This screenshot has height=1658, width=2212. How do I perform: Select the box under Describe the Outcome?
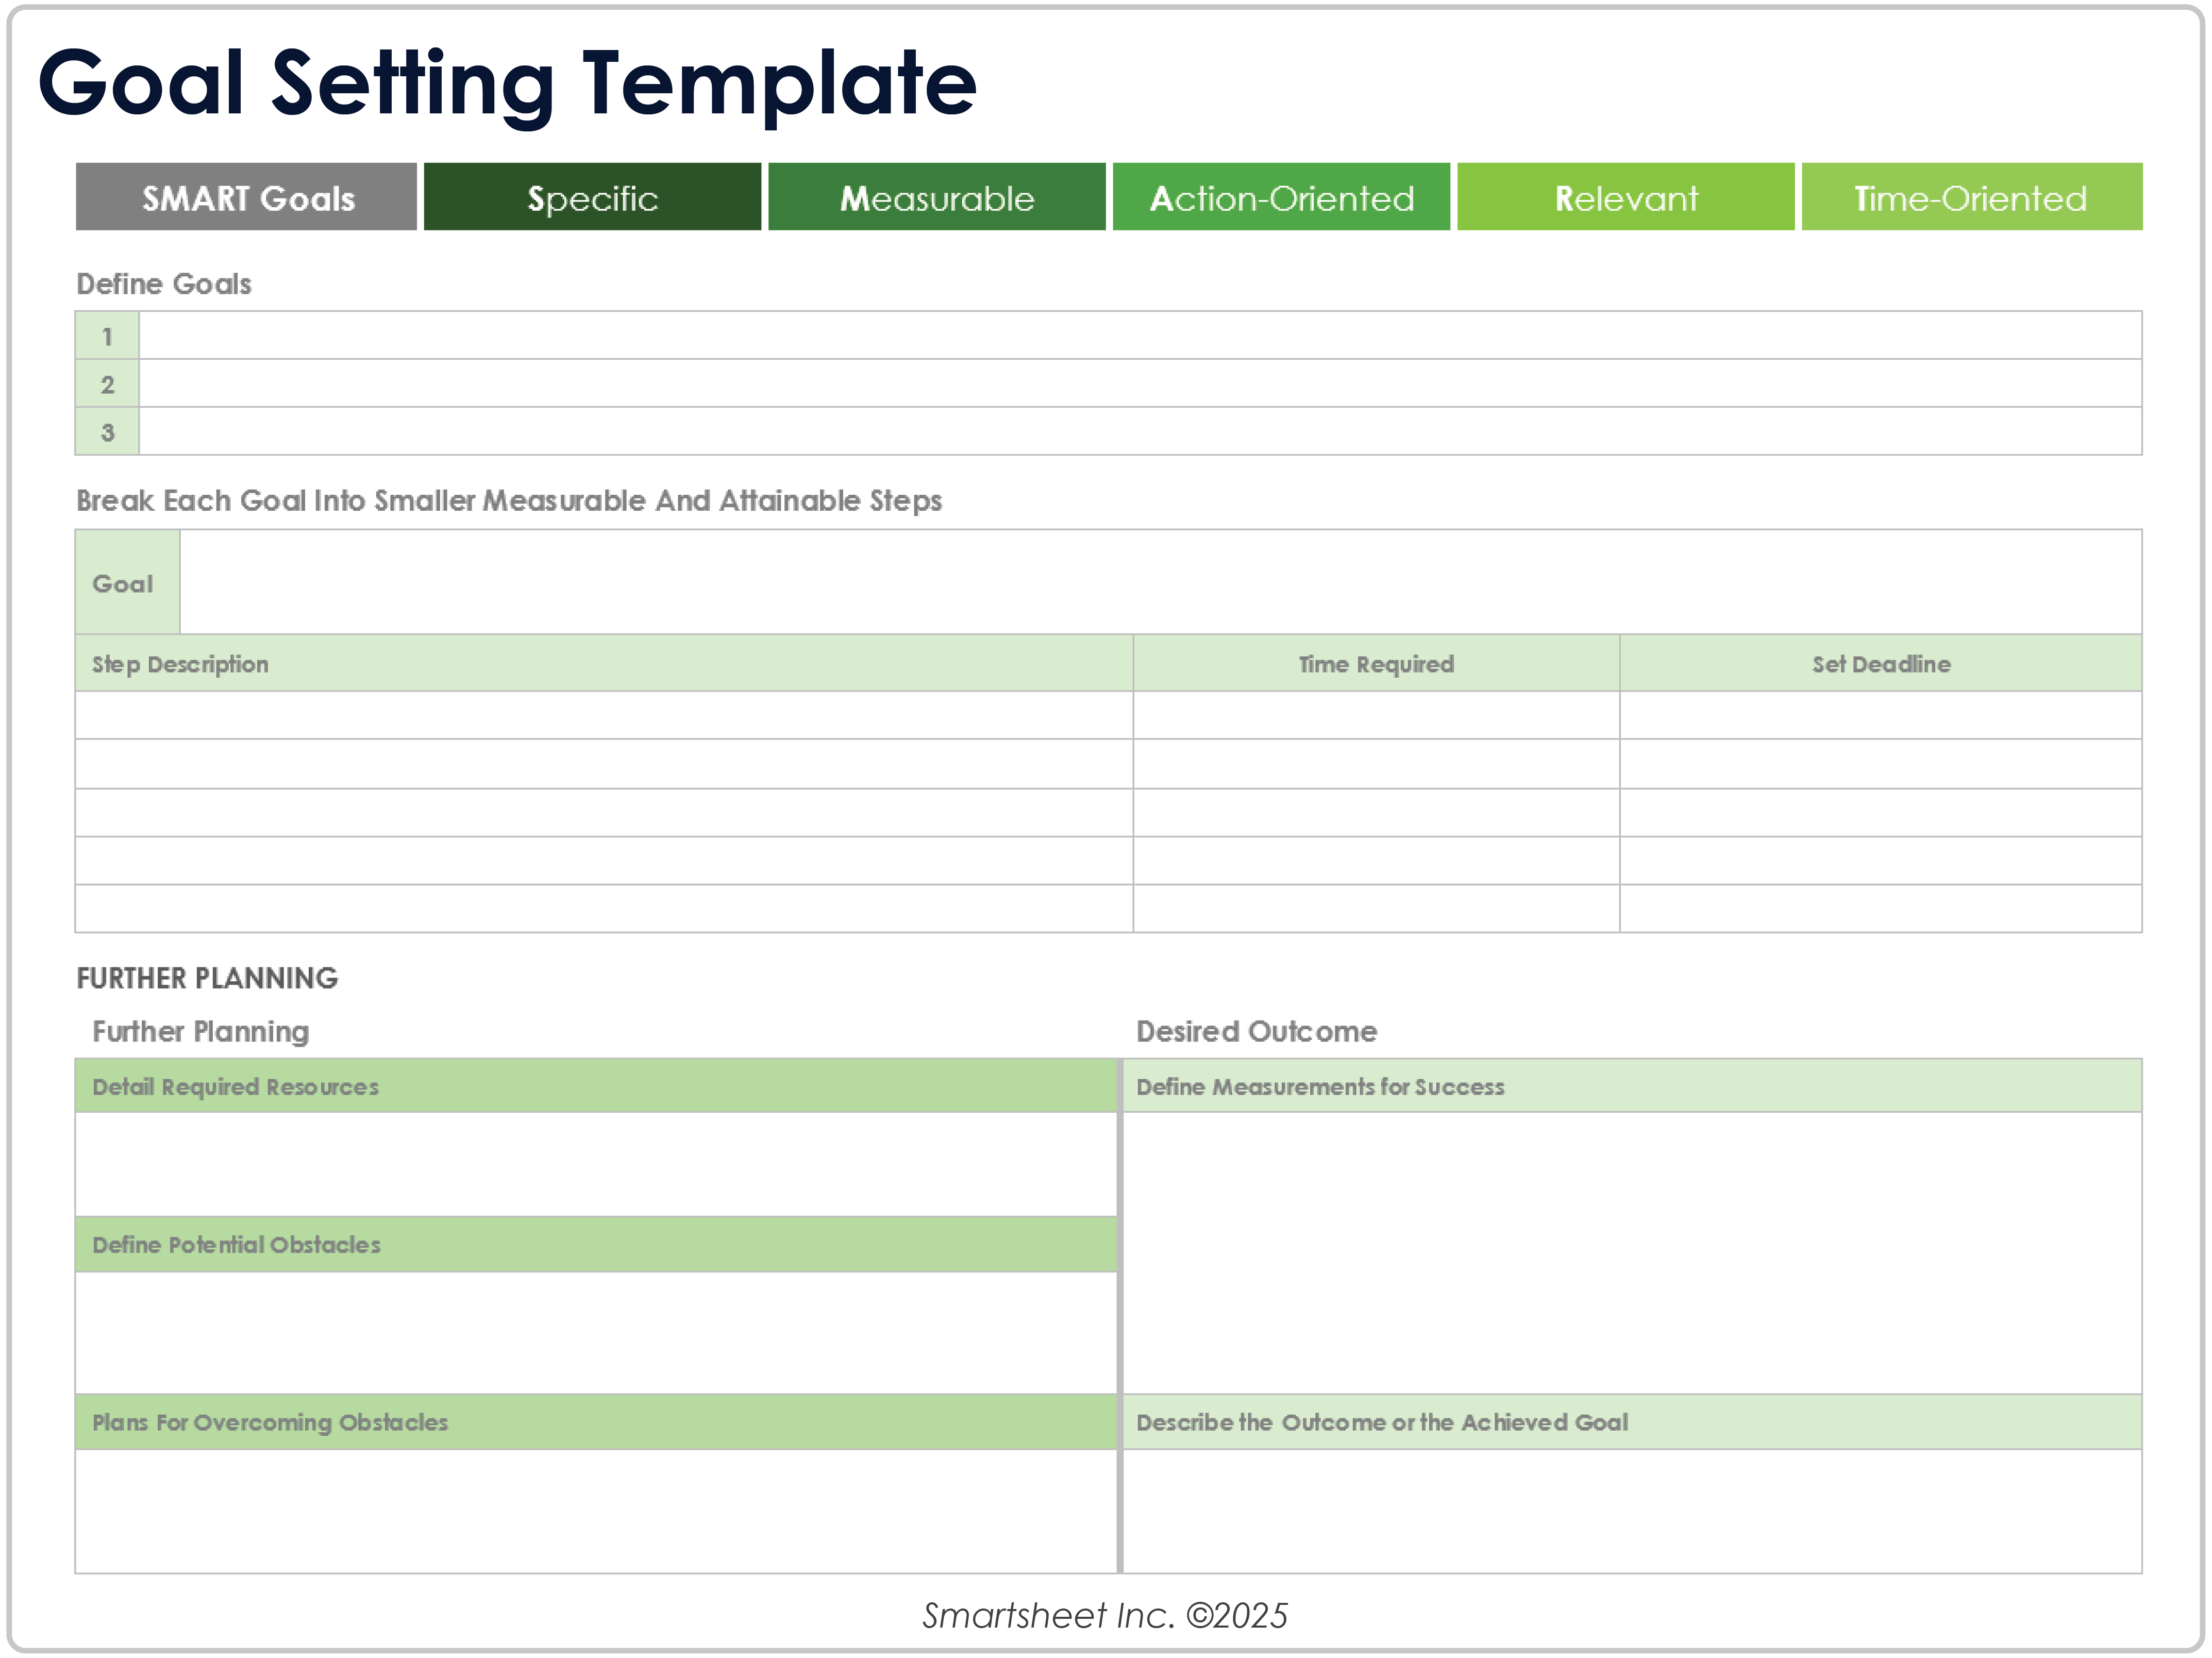(x=1632, y=1510)
